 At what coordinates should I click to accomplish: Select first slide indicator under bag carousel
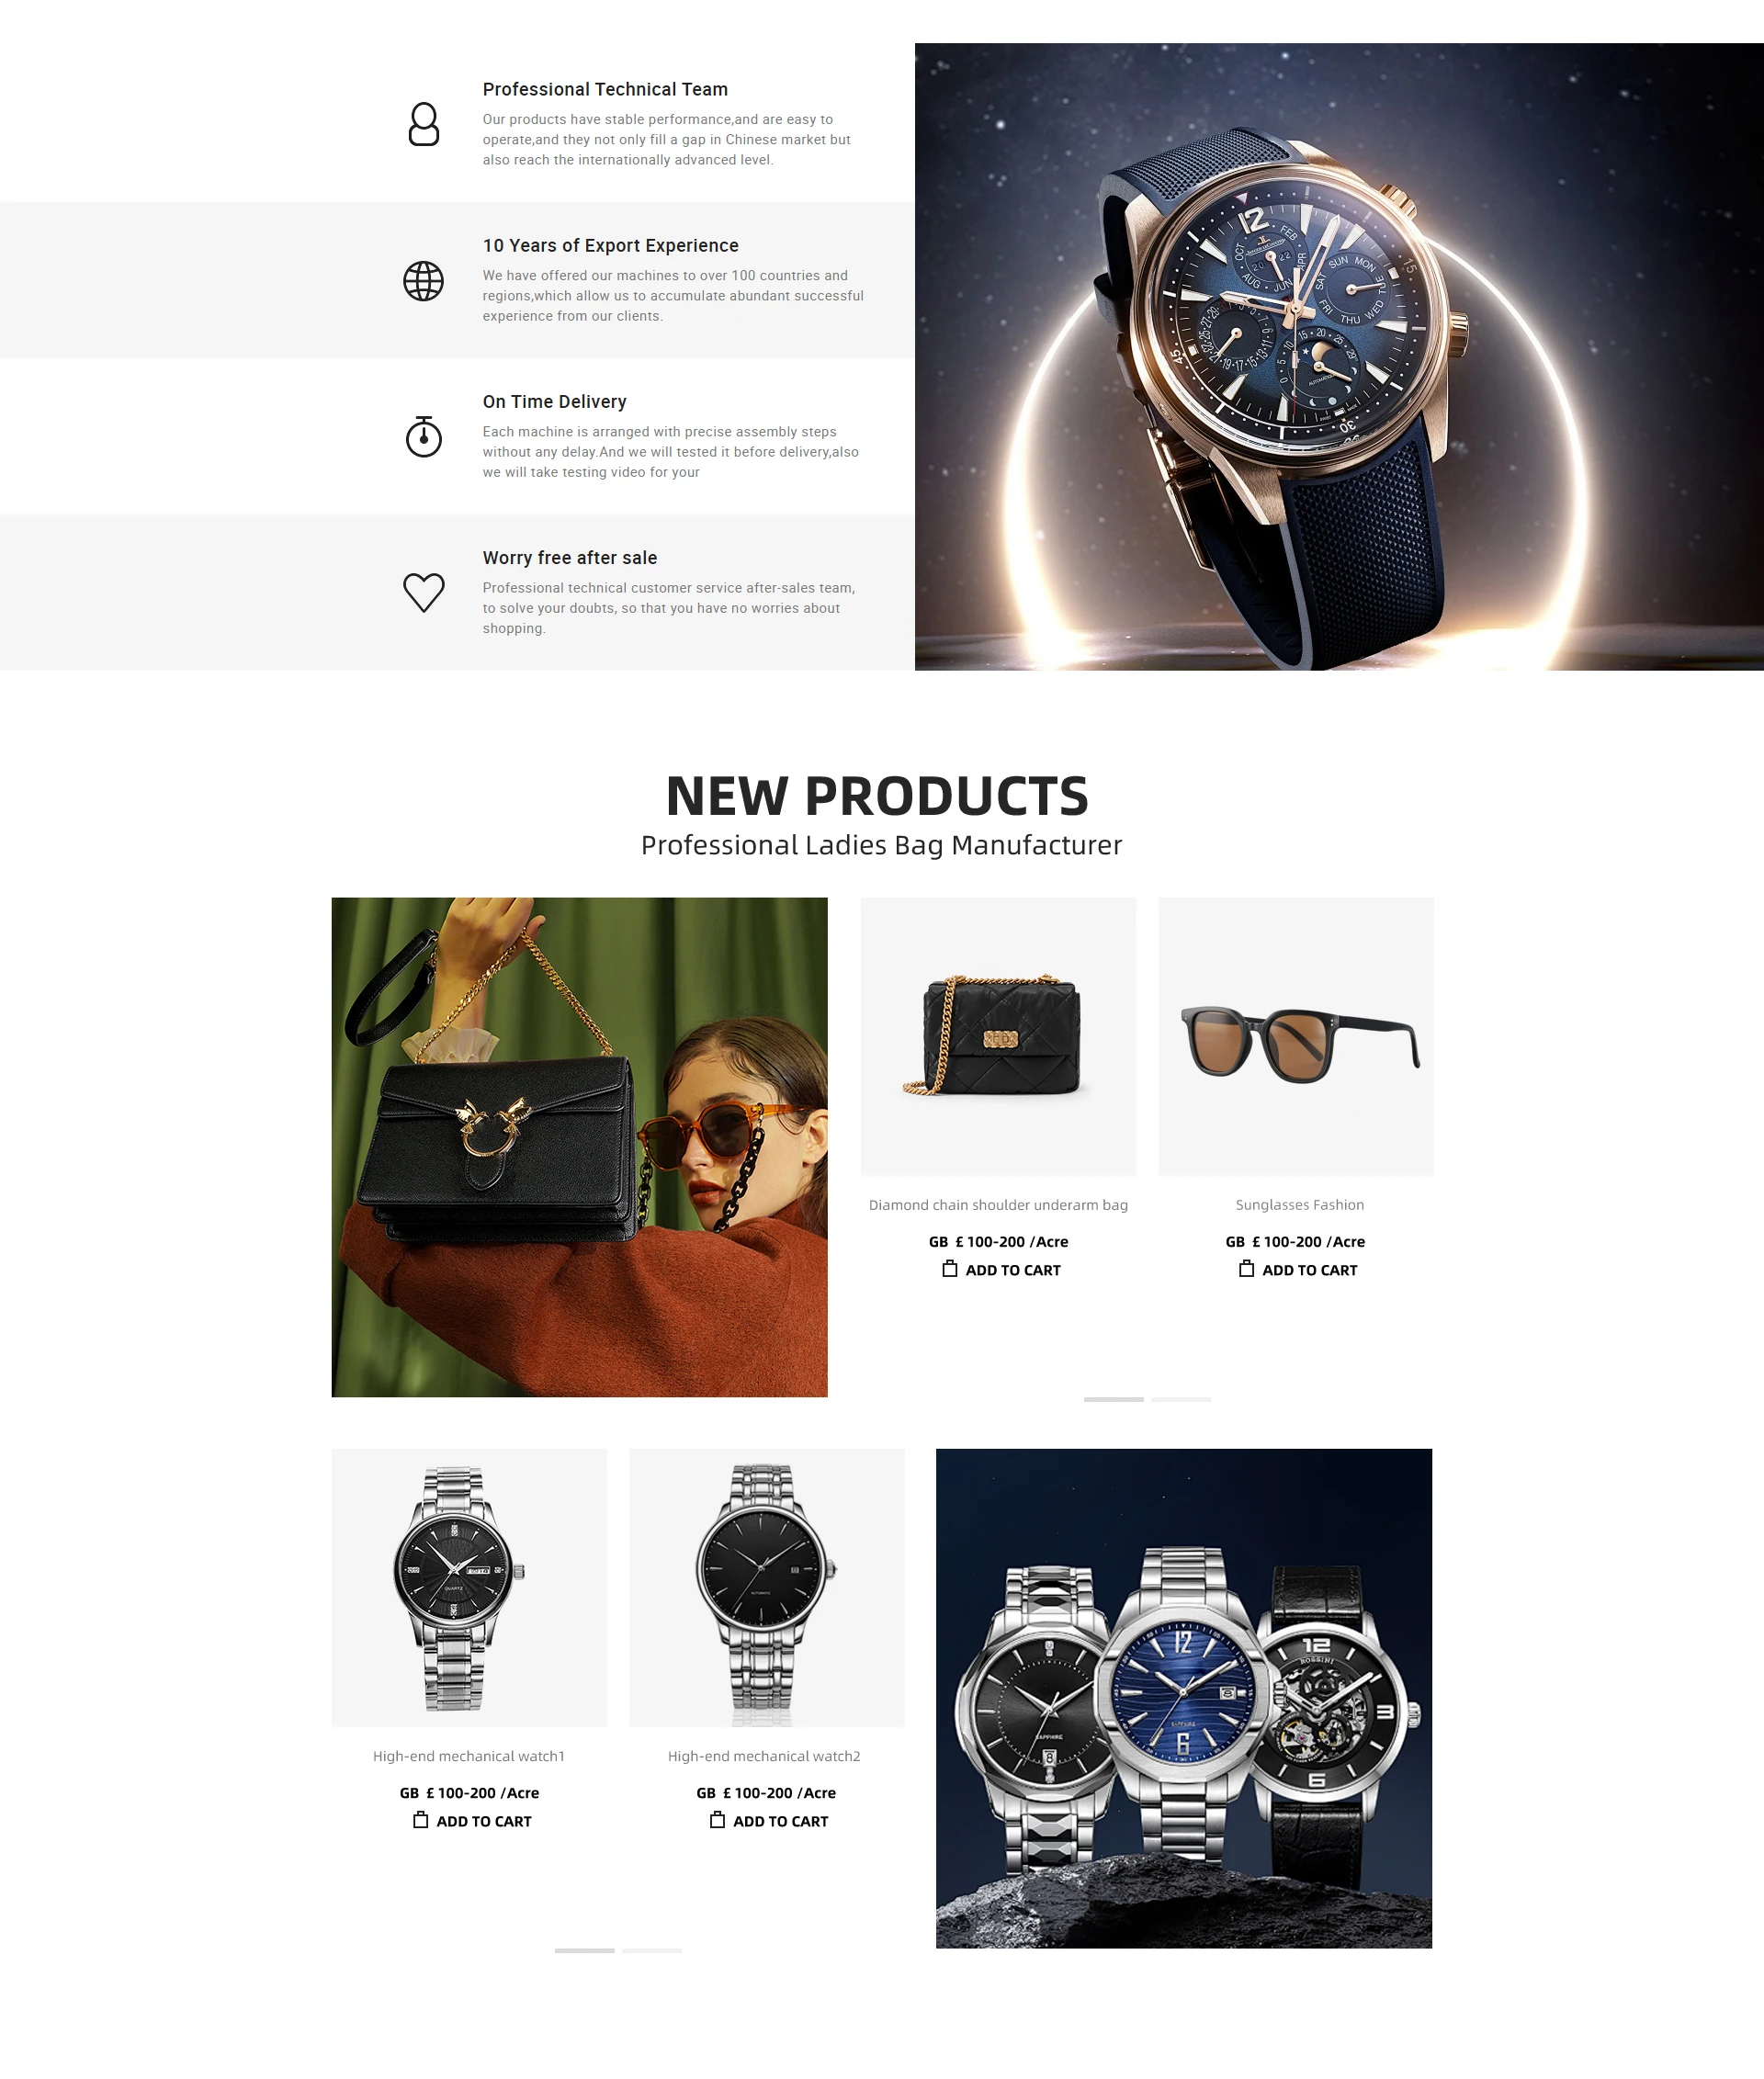pyautogui.click(x=1114, y=1399)
